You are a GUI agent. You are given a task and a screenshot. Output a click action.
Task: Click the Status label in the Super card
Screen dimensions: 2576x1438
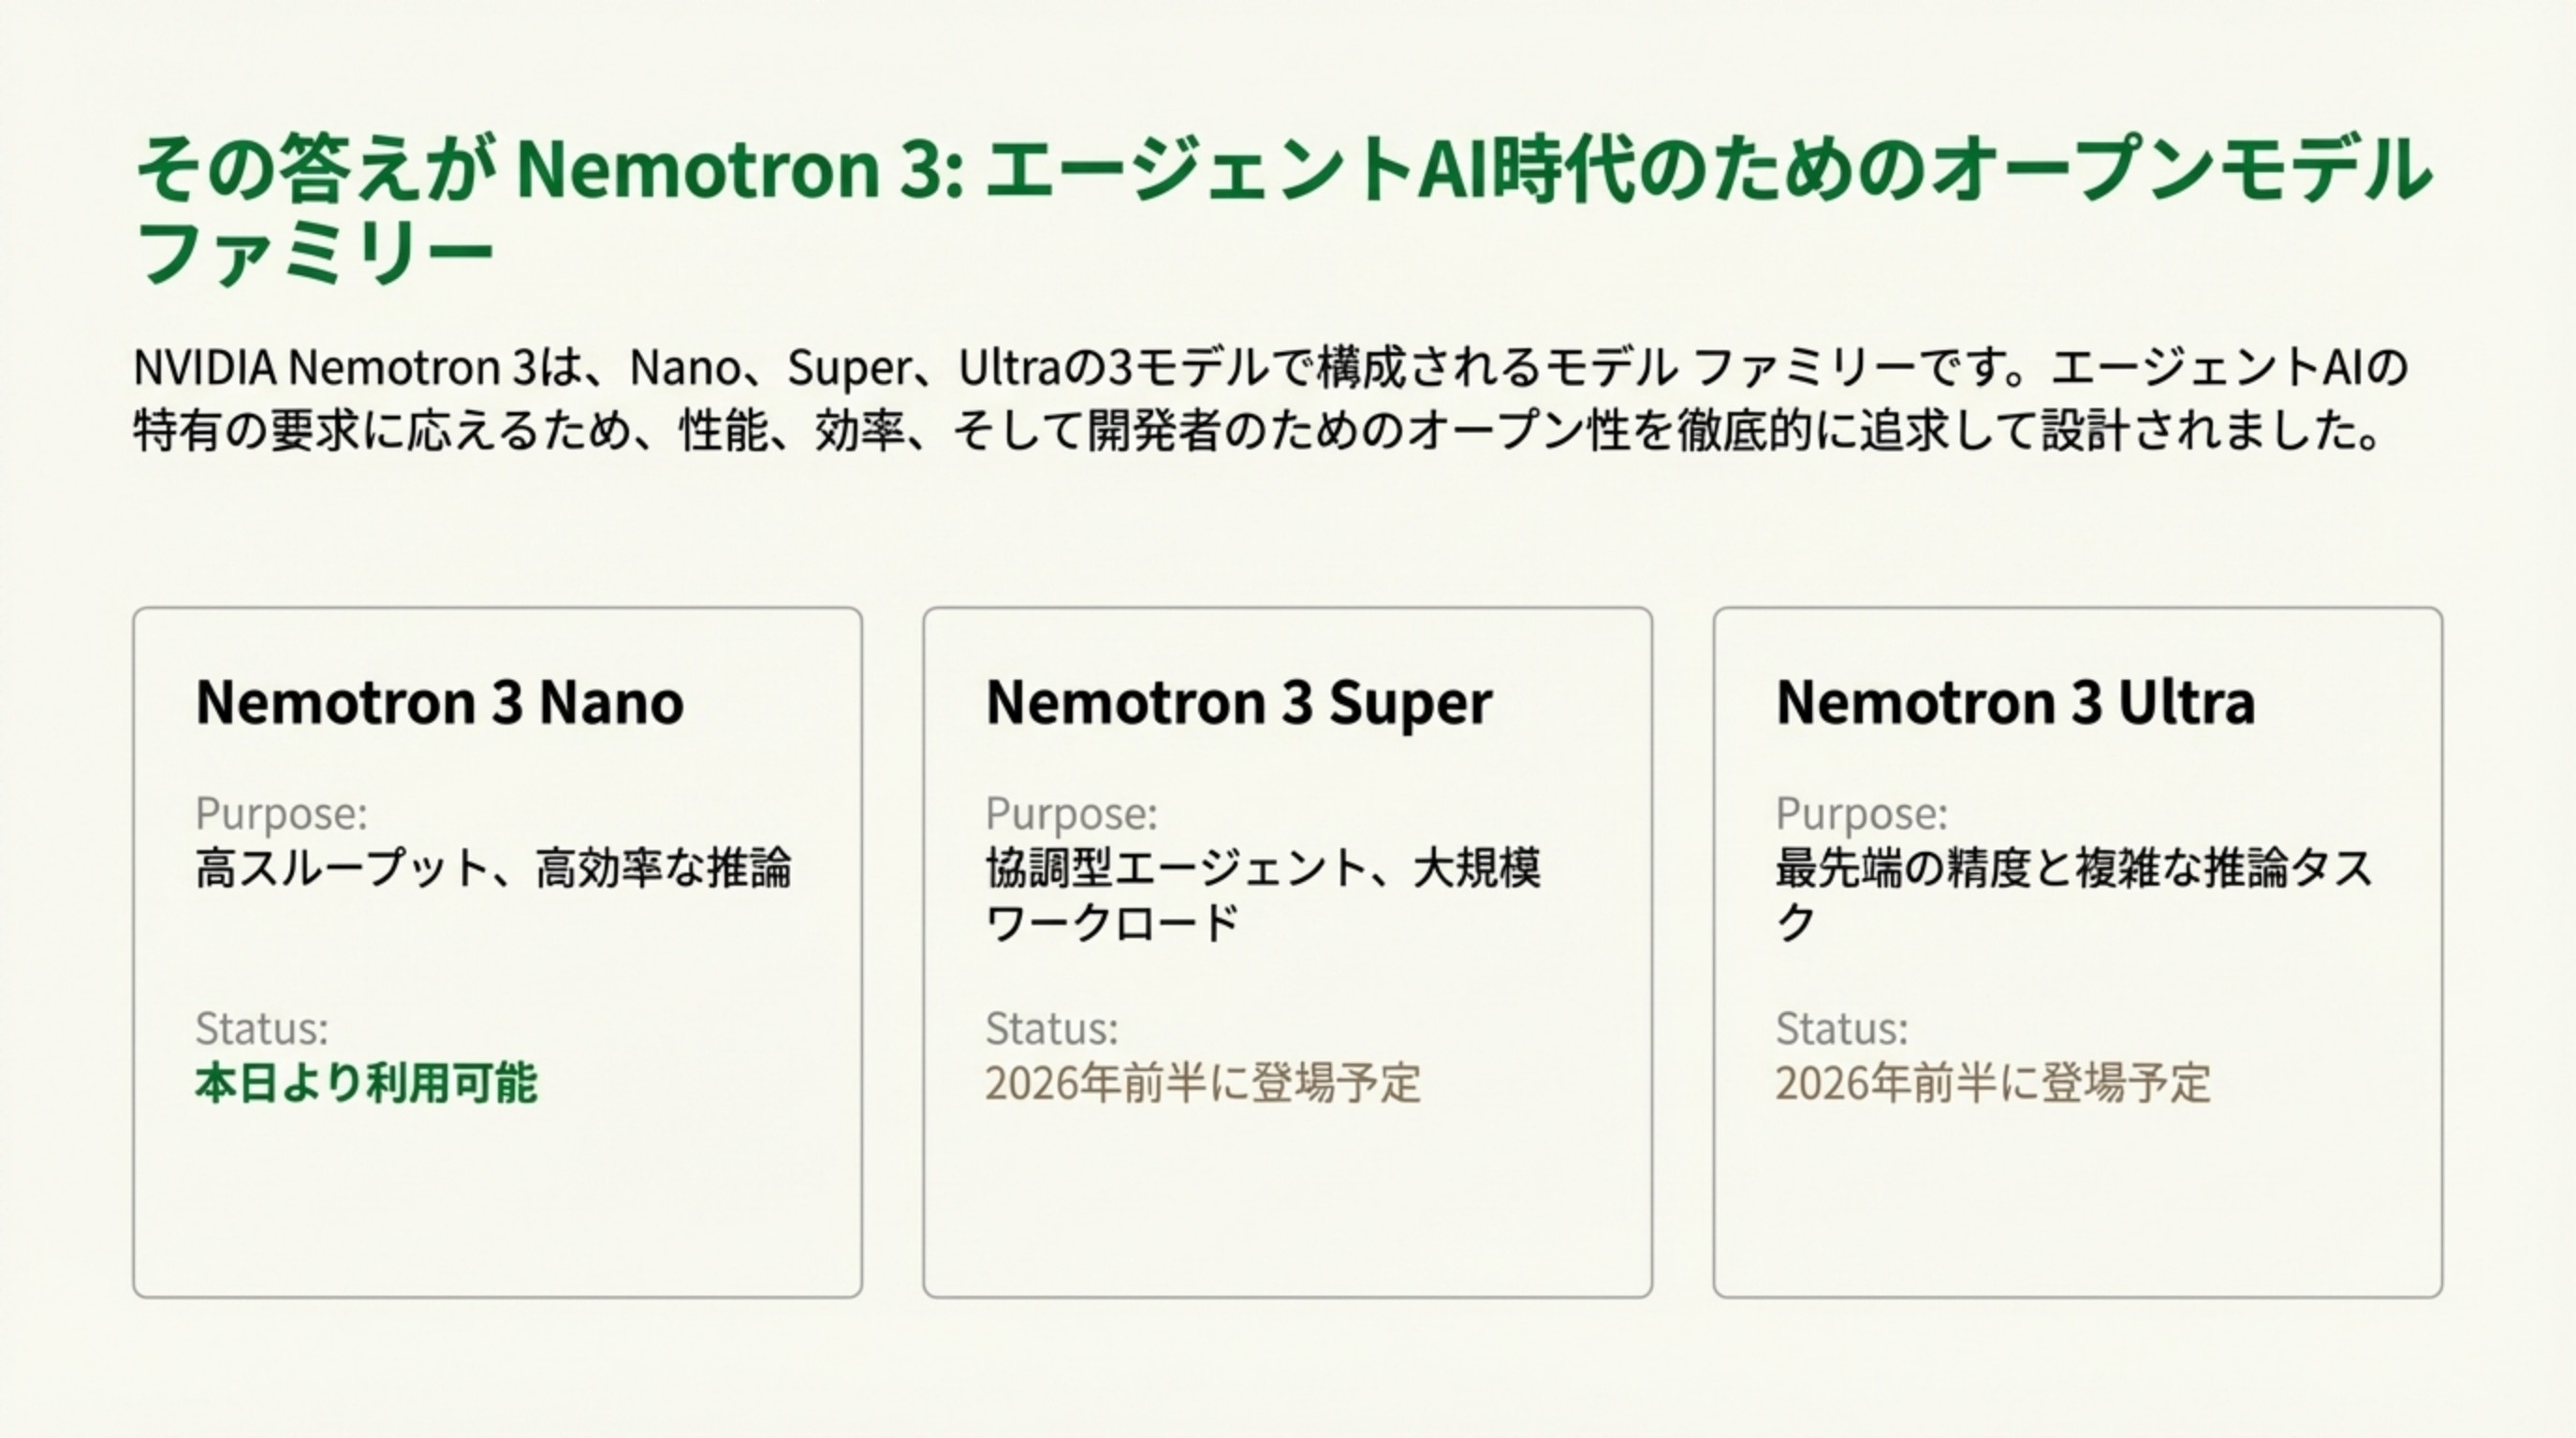point(1052,1028)
